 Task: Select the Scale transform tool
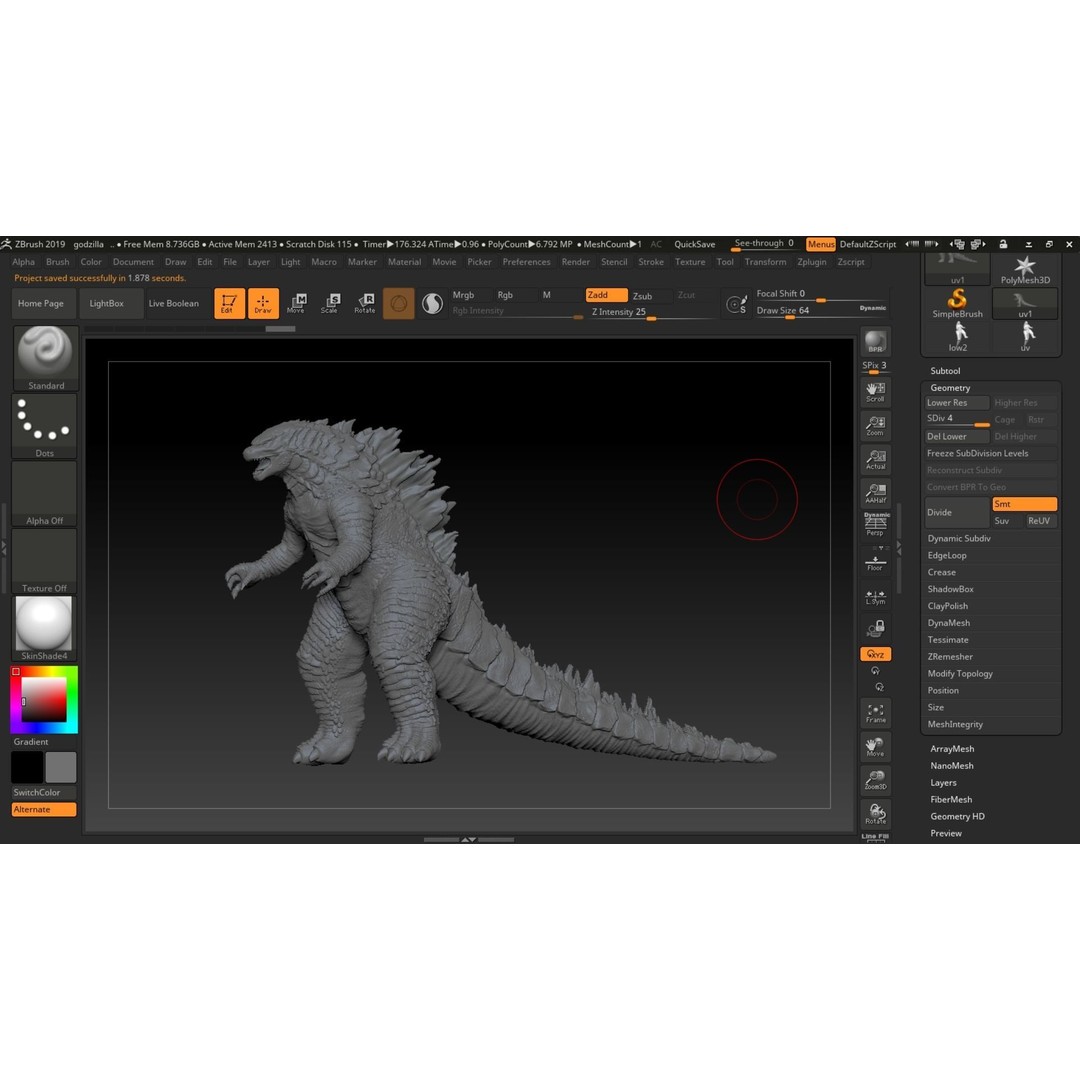coord(331,303)
